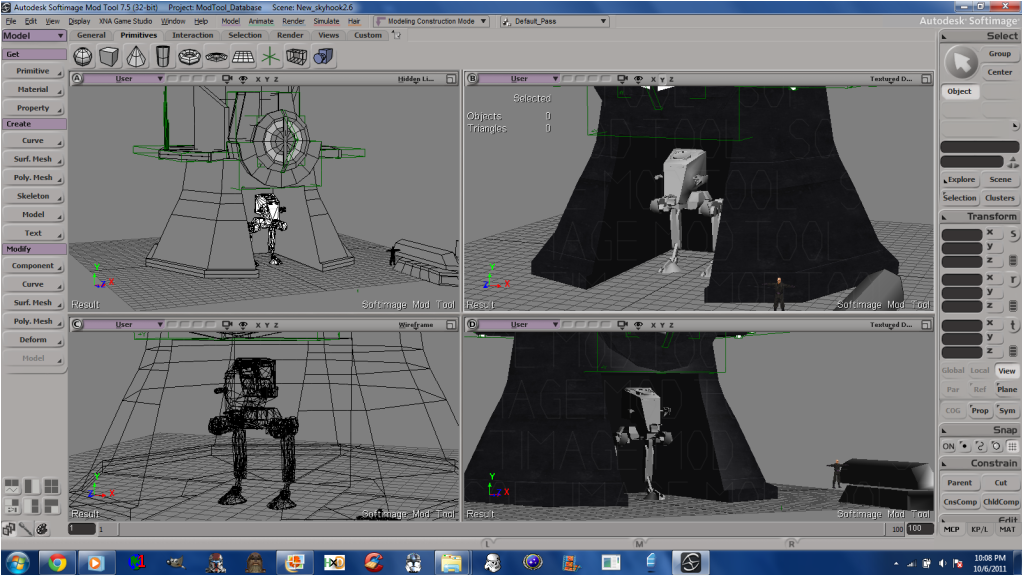Open the Softimage app in the taskbar
Image resolution: width=1023 pixels, height=576 pixels.
(690, 562)
